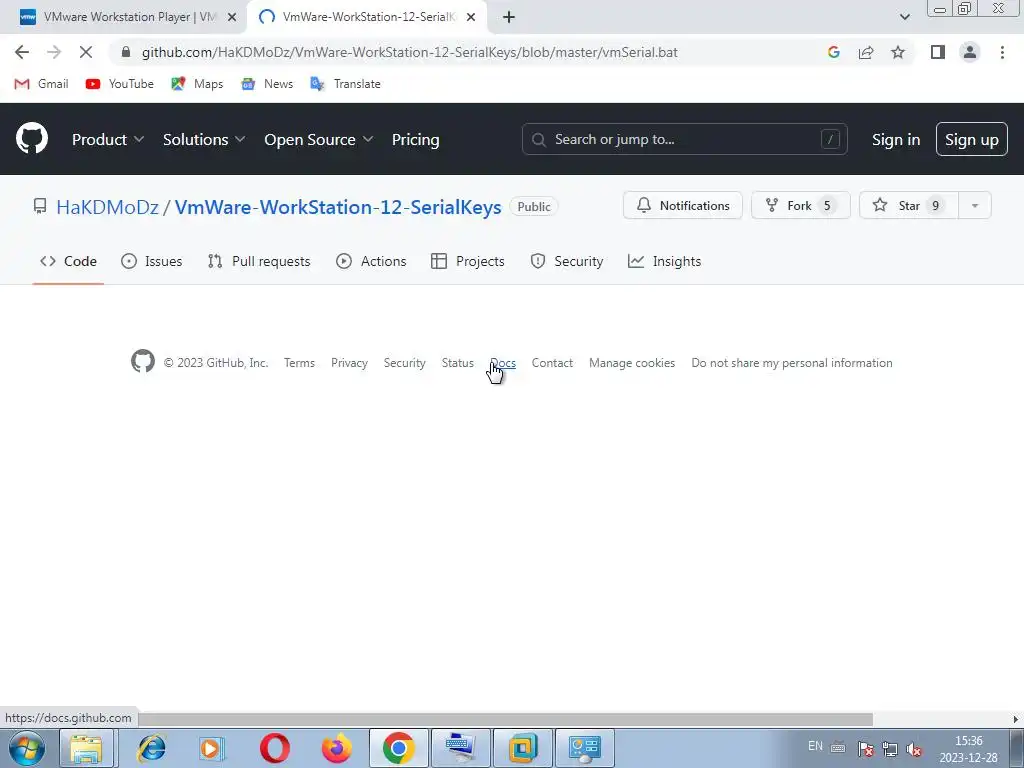Viewport: 1024px width, 768px height.
Task: Expand the Product menu
Action: (x=108, y=140)
